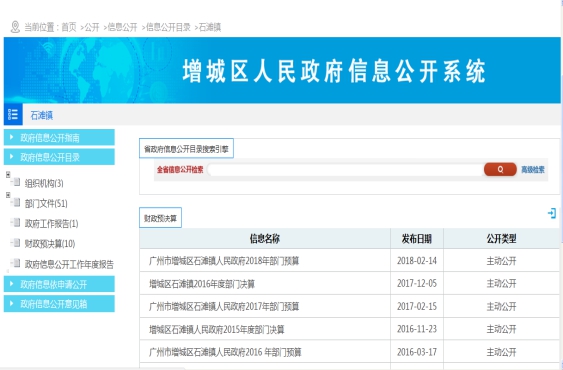Click the red search magnifier button
Screen dimensions: 563x370
pyautogui.click(x=500, y=169)
